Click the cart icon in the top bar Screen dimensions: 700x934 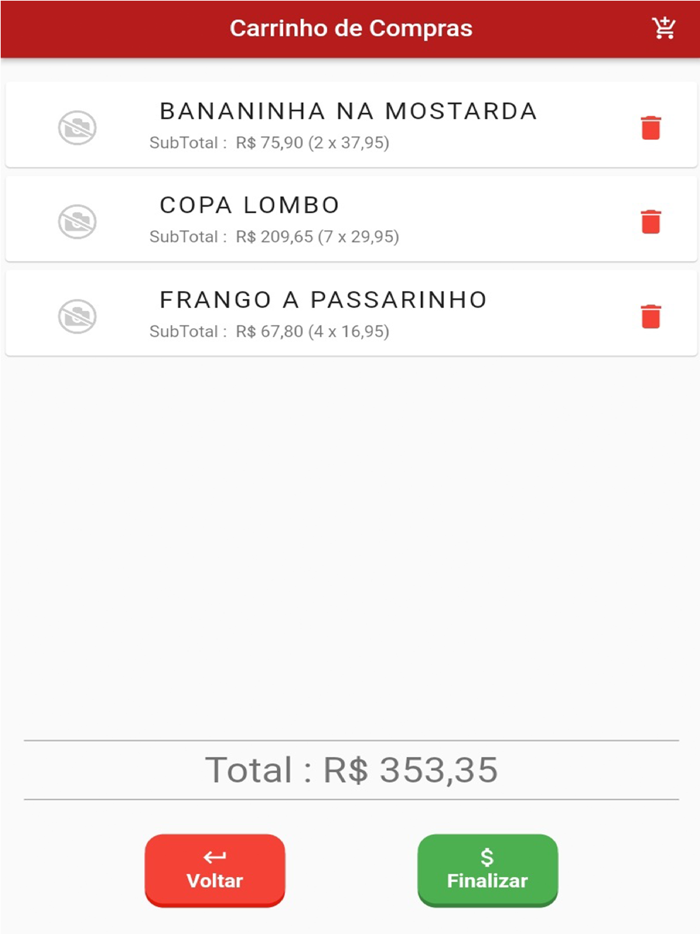[x=663, y=29]
